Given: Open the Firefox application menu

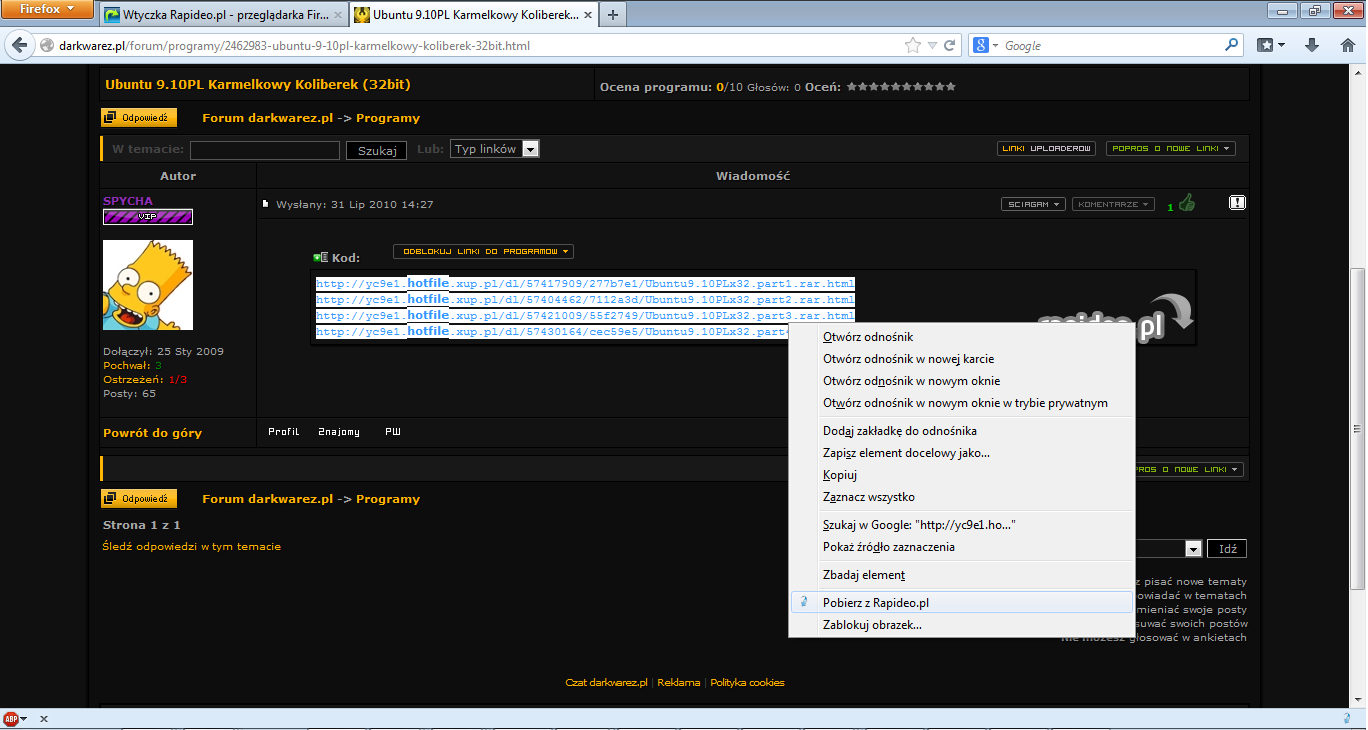Looking at the screenshot, I should pyautogui.click(x=48, y=10).
